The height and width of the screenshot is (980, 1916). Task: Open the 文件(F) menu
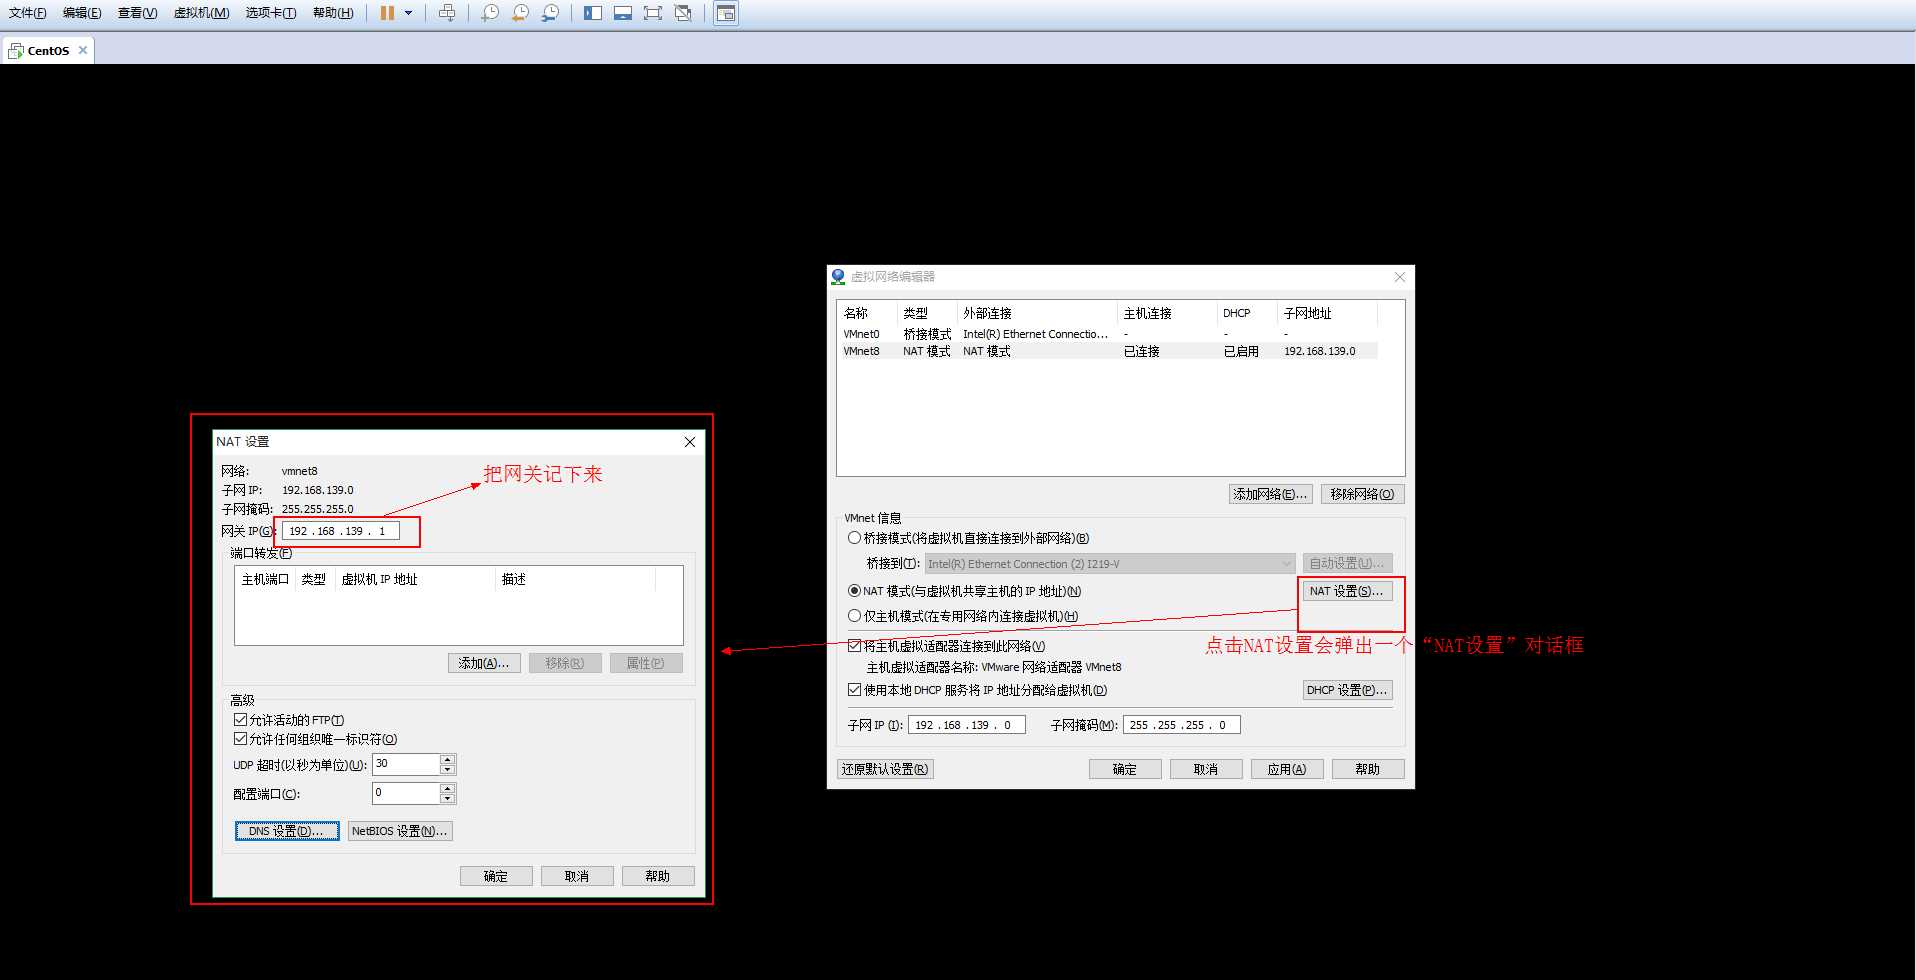point(27,13)
